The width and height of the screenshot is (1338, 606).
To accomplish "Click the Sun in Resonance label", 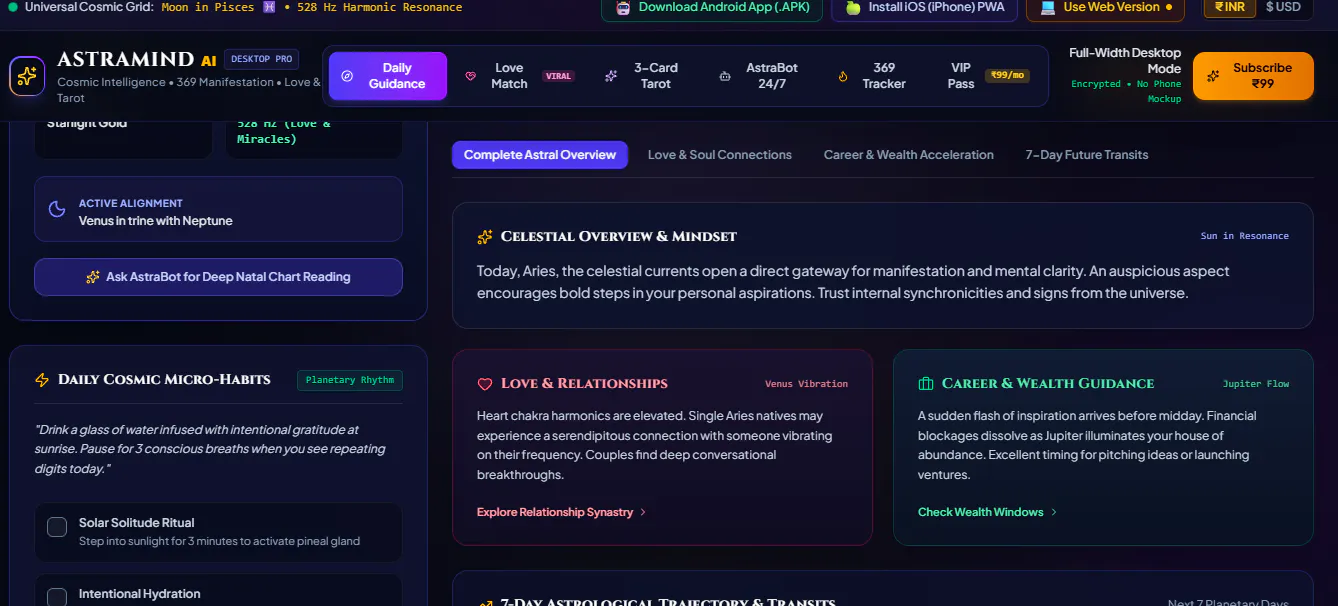I will (1245, 236).
